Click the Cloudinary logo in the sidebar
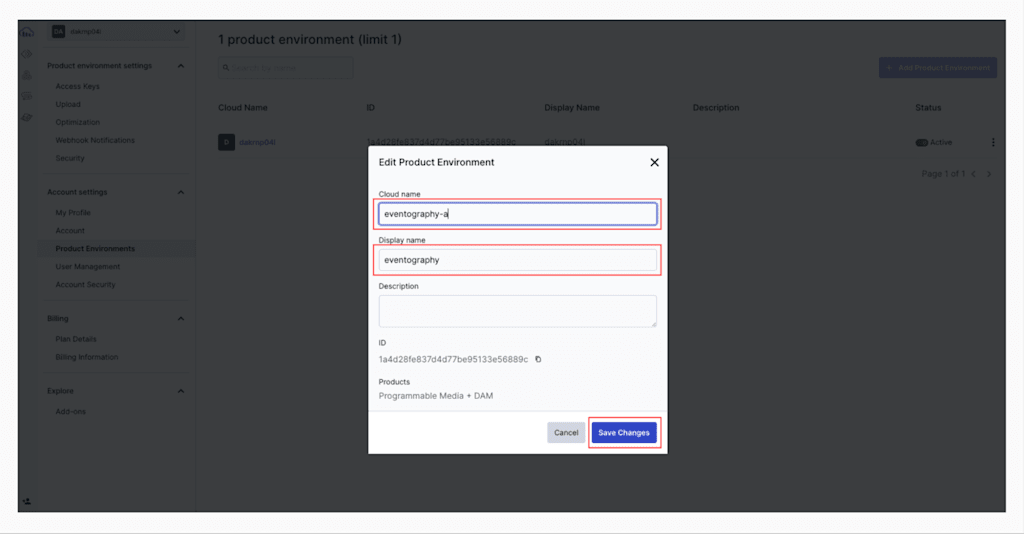Viewport: 1024px width, 534px height. coord(27,32)
